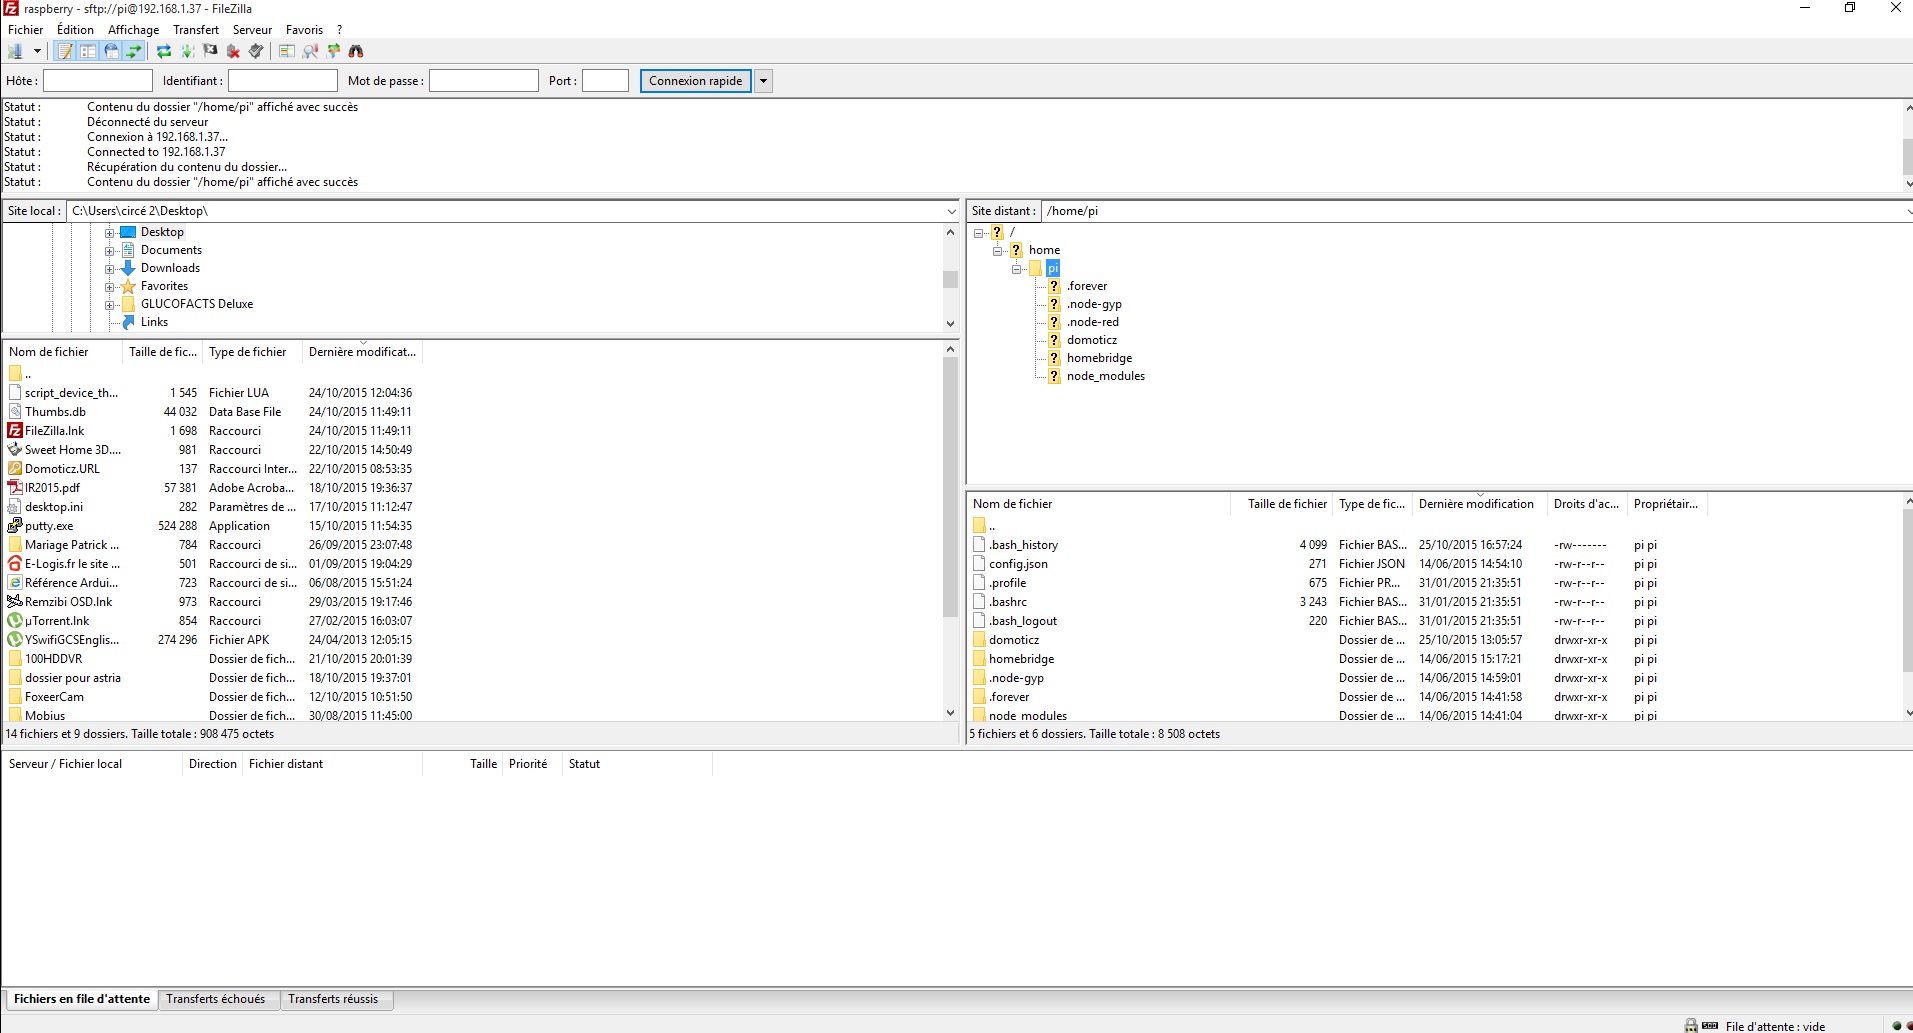Open the Connexion rapide history dropdown
The height and width of the screenshot is (1033, 1913).
[763, 81]
